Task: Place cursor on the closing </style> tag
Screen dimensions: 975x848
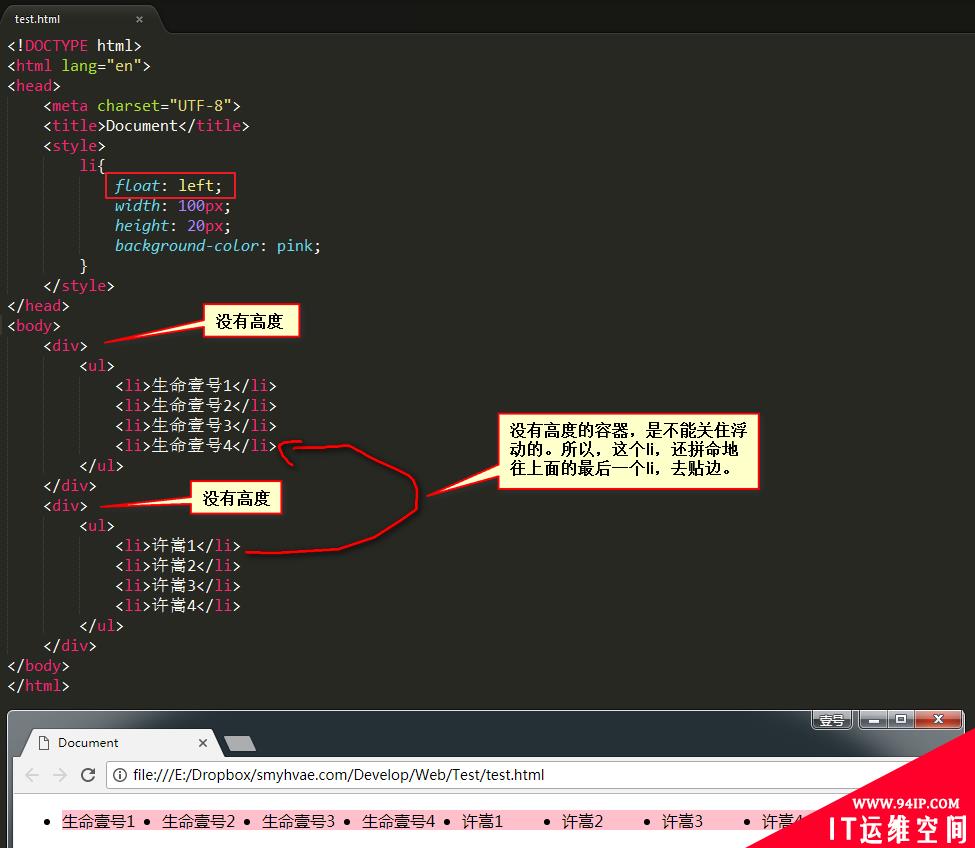Action: 79,286
